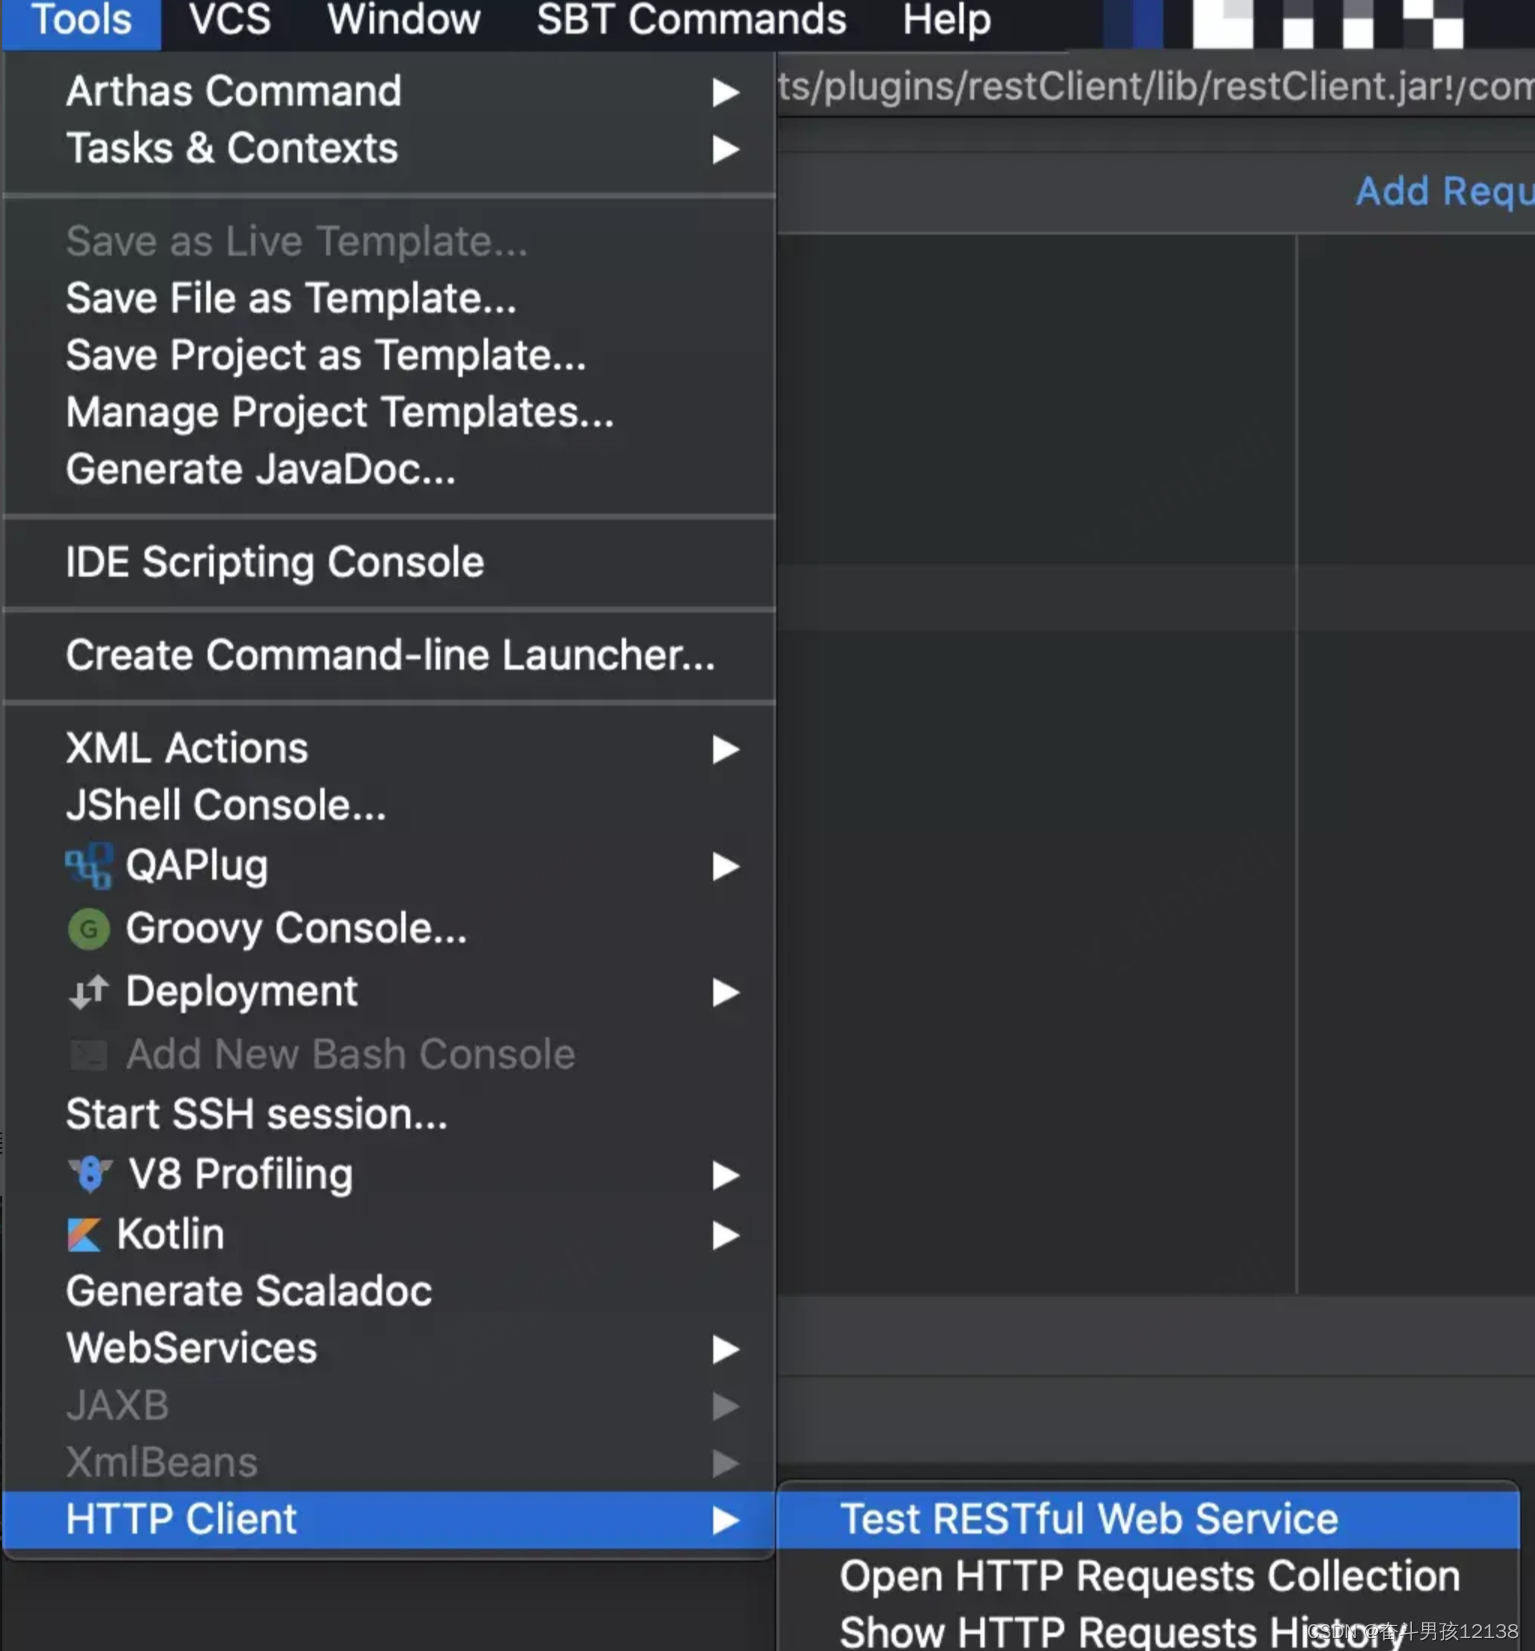Click the restClient.jar path text
The image size is (1535, 1651).
coord(1155,86)
